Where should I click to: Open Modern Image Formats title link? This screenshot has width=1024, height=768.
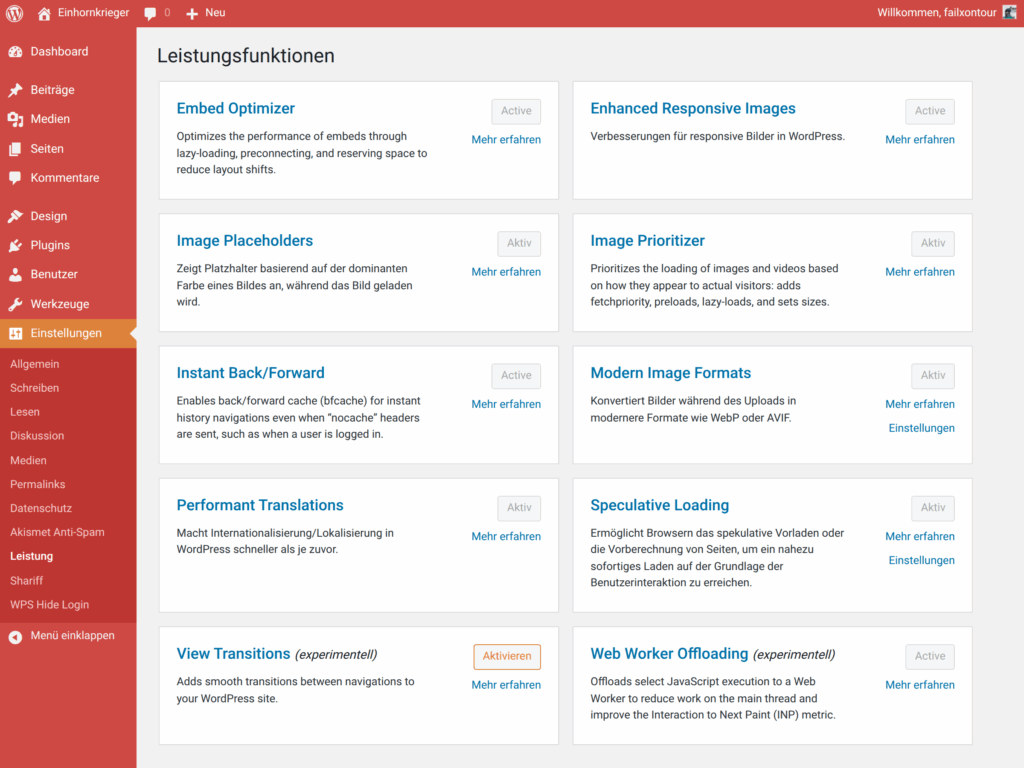click(x=671, y=373)
